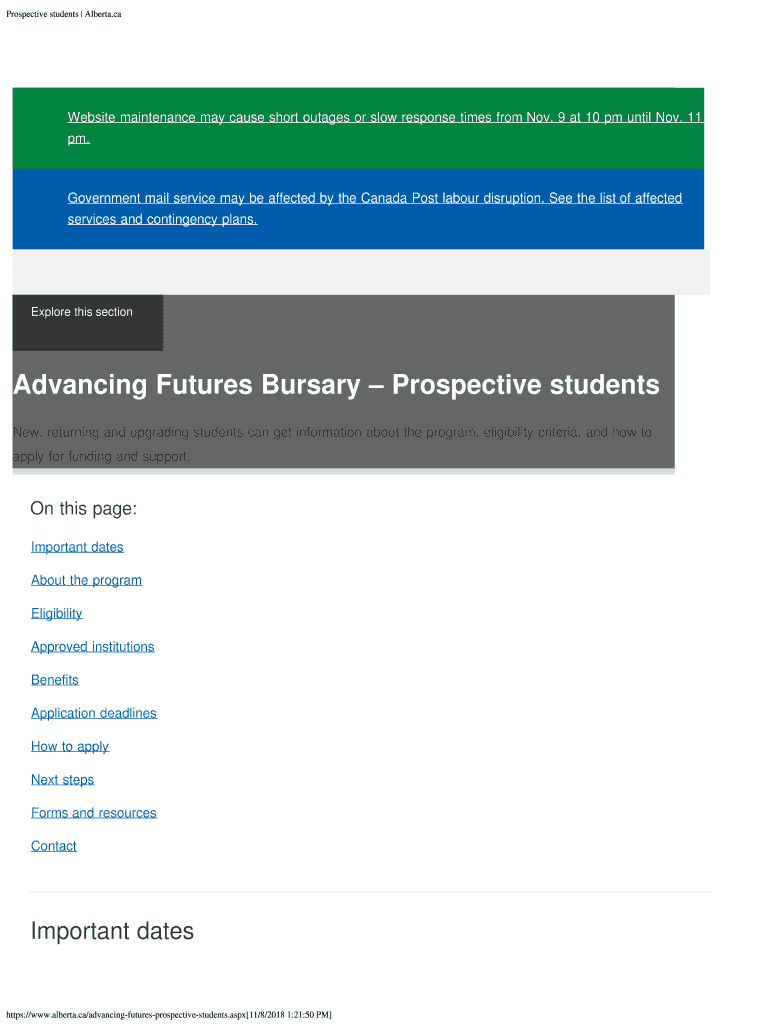Viewport: 770px width, 1024px height.
Task: Click the empty grey bar below blue banner
Action: coord(360,272)
